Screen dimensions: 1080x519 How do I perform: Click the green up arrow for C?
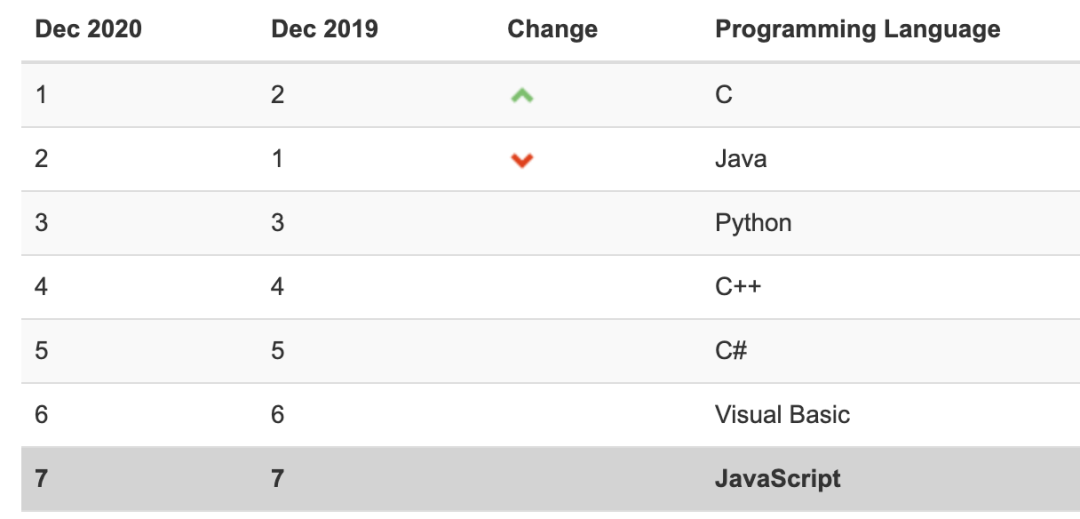[521, 96]
